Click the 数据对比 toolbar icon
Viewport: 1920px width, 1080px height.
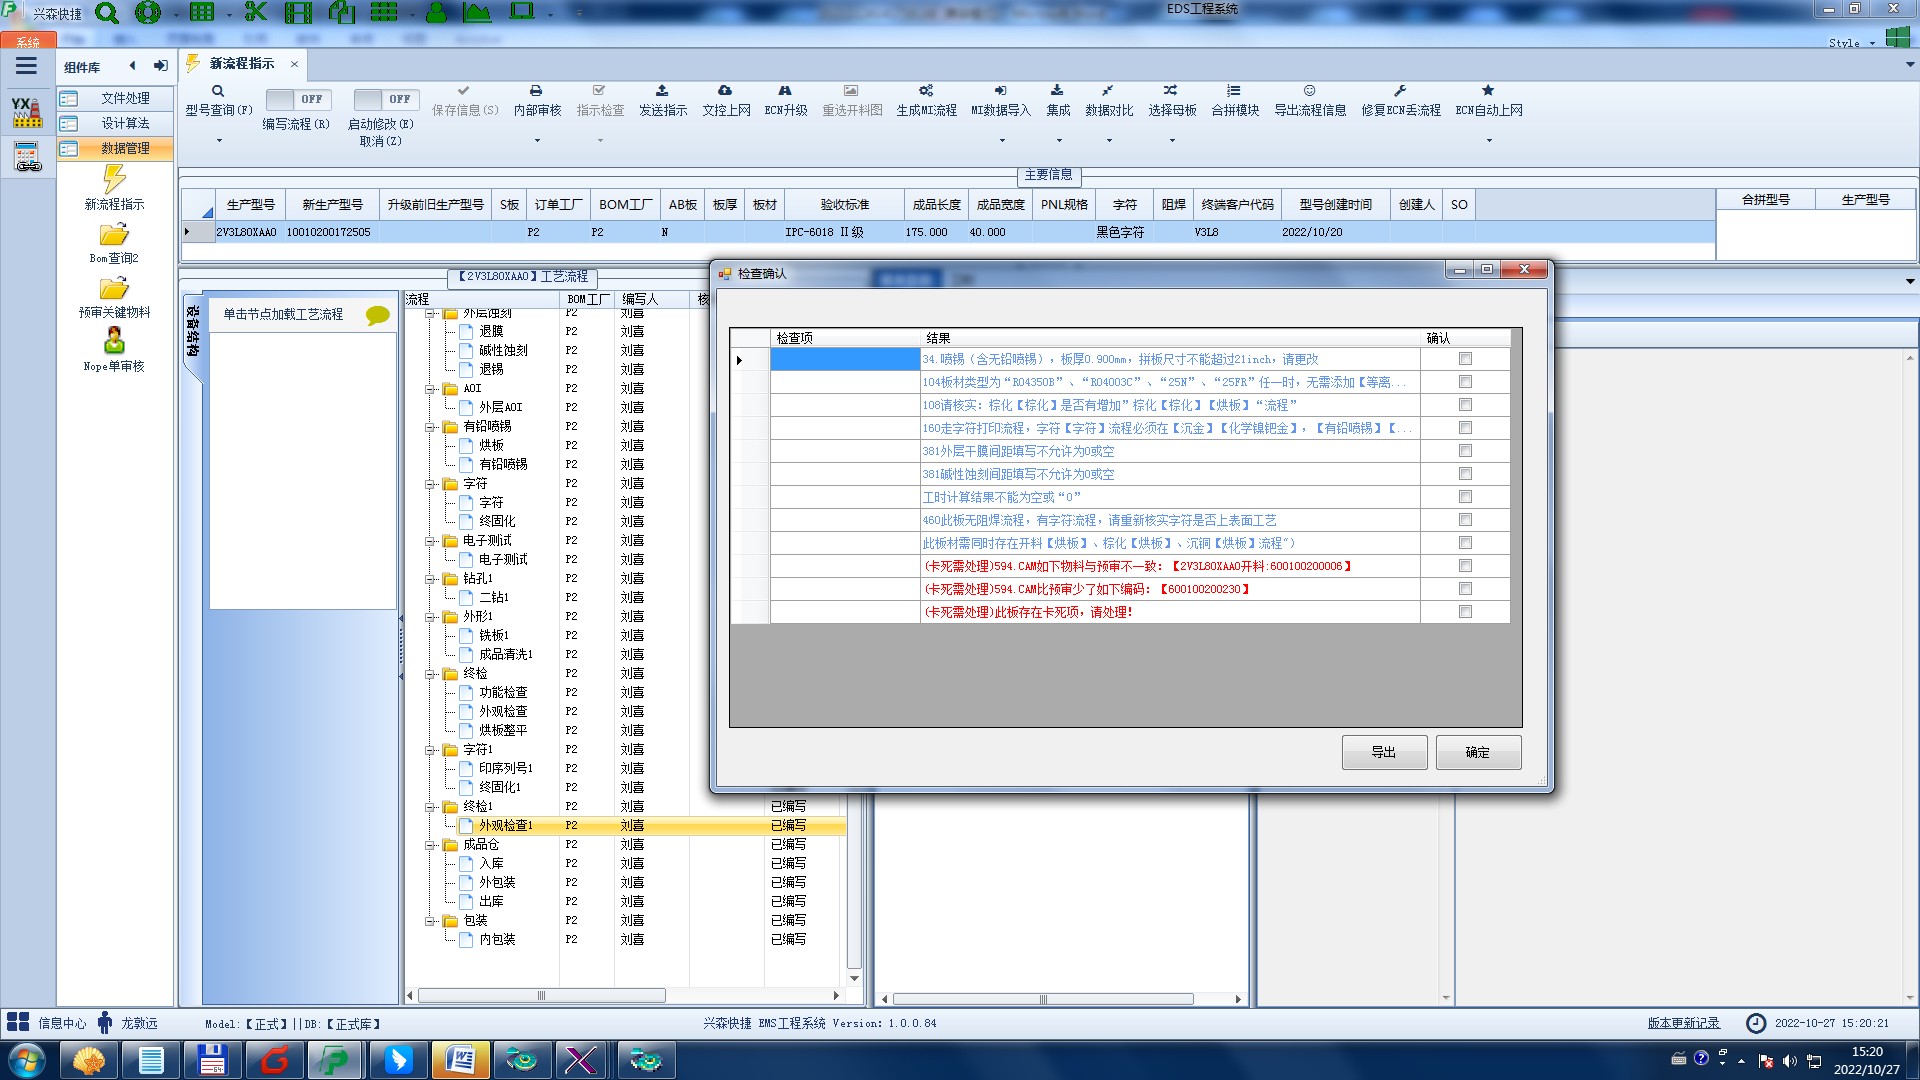point(1108,91)
